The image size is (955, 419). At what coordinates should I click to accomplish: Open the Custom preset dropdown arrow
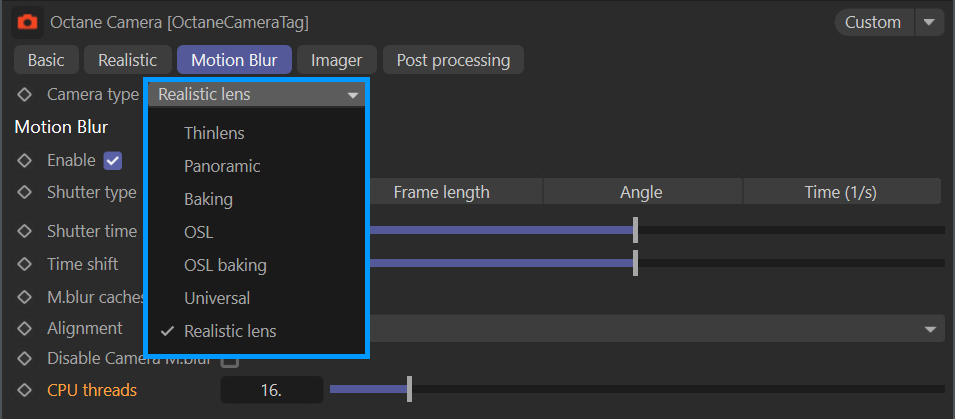(929, 22)
